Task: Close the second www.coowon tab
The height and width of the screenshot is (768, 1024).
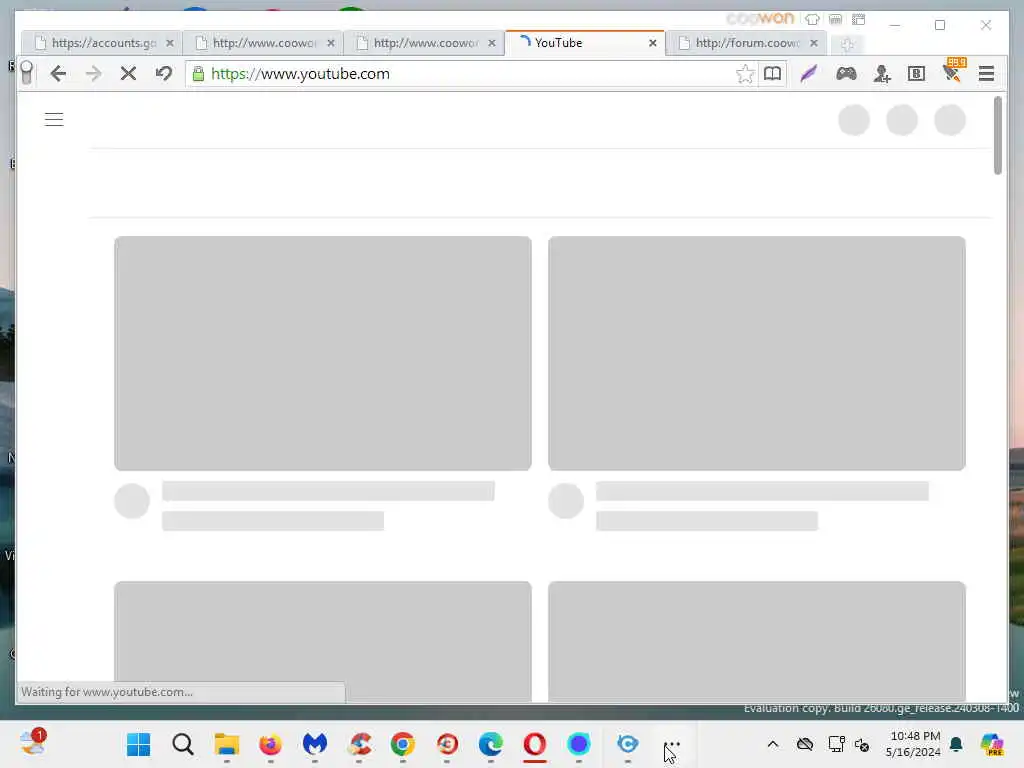Action: 492,43
